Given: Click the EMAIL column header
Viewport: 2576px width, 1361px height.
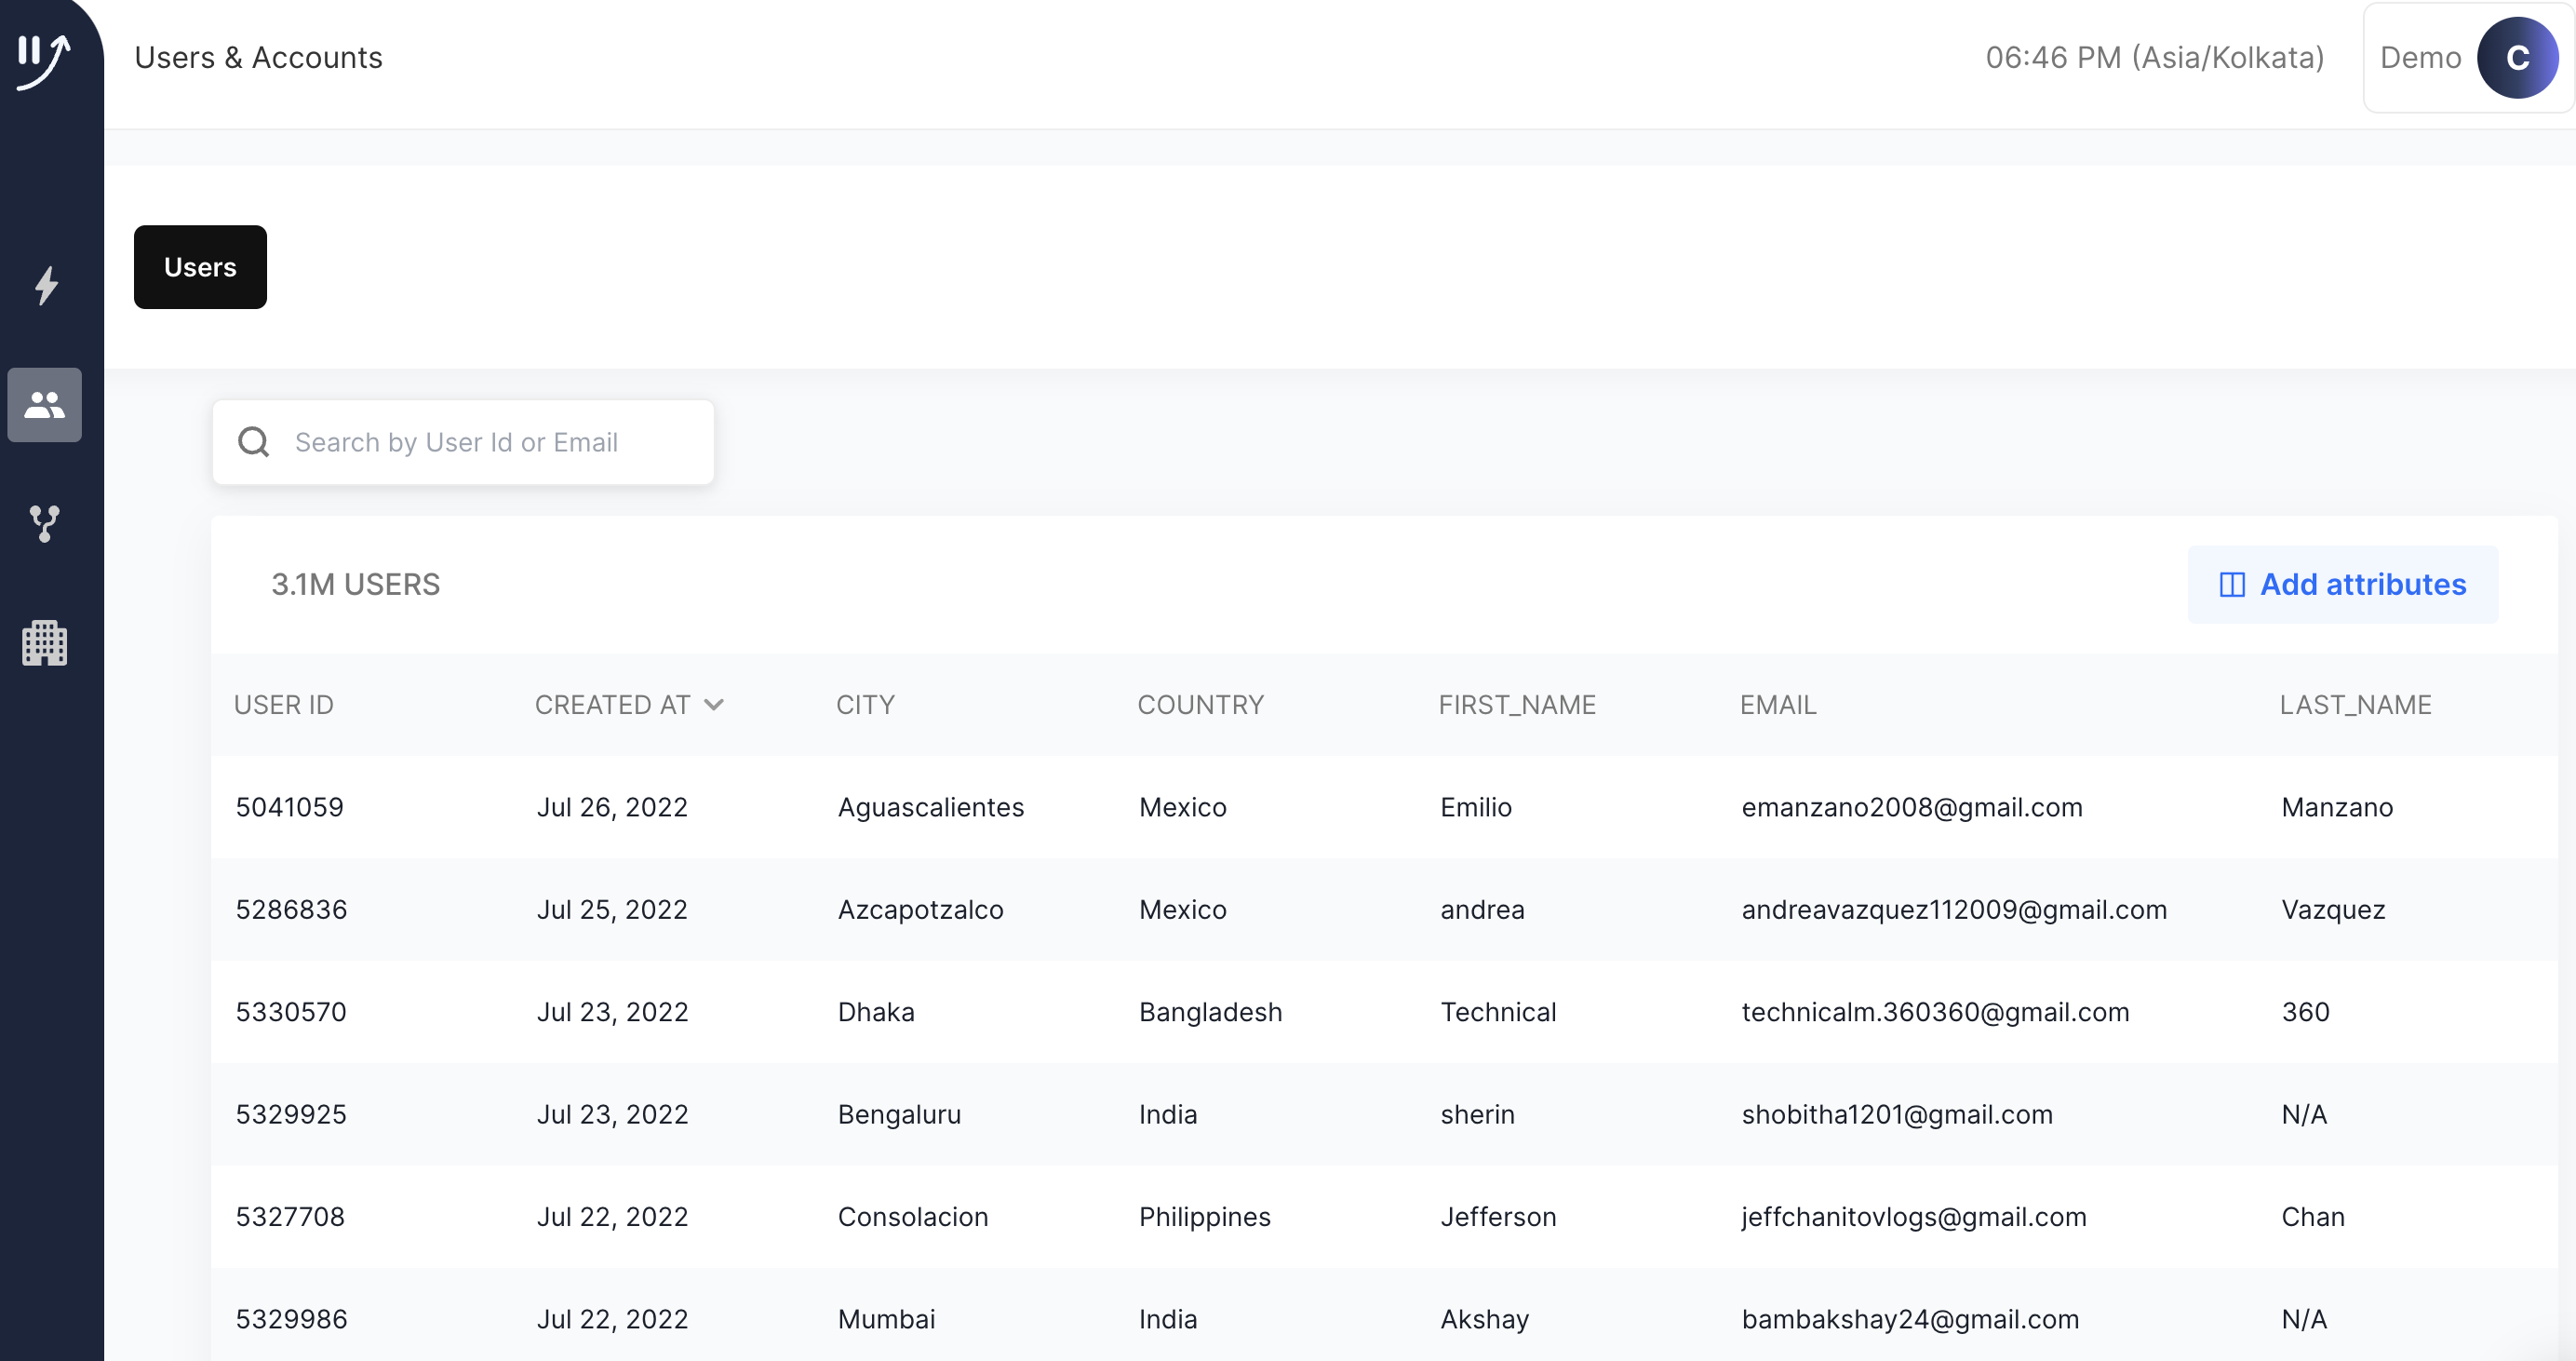Looking at the screenshot, I should click(1777, 705).
